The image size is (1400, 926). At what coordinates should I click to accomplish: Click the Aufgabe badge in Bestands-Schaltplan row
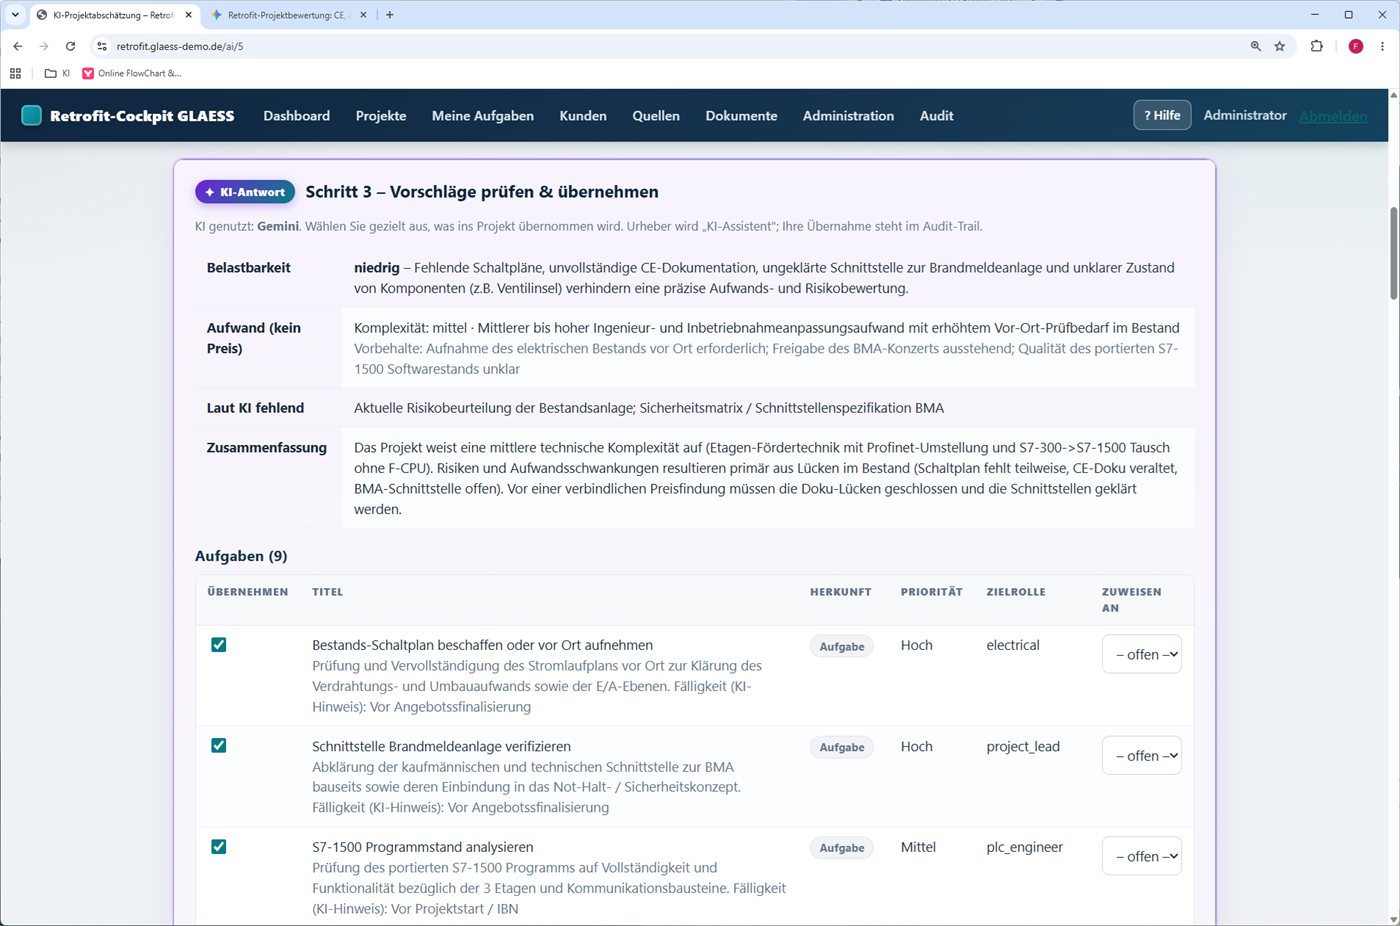point(842,647)
